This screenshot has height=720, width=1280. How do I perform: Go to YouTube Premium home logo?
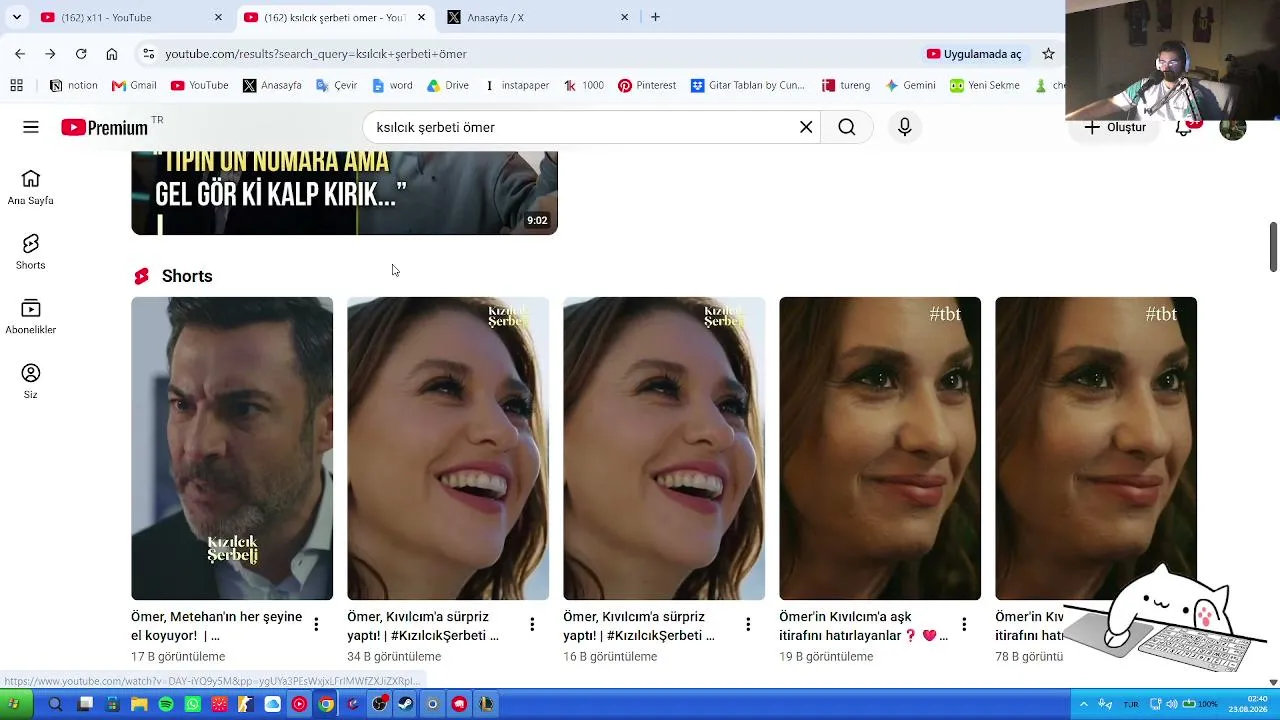(104, 127)
